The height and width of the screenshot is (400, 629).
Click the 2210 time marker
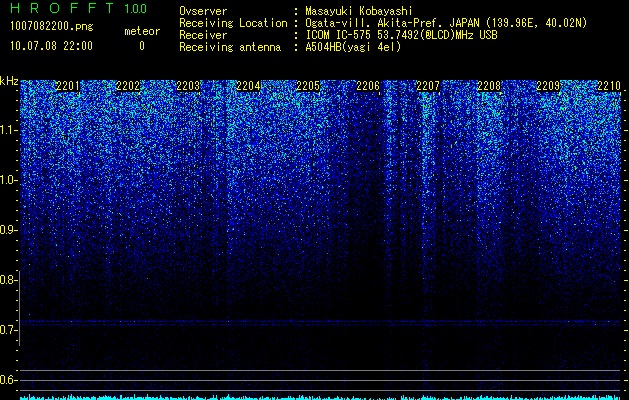coord(609,86)
